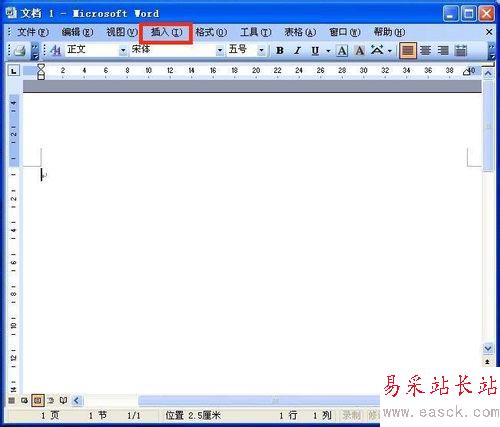The height and width of the screenshot is (427, 500).
Task: Click the character scaling icon
Action: pyautogui.click(x=377, y=51)
